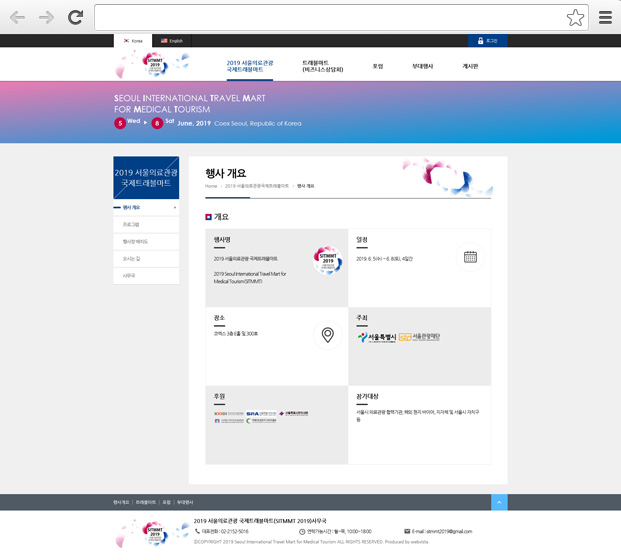The height and width of the screenshot is (560, 621).
Task: Click the SITMMT 2019 emblem in the '행사명' card
Action: tap(328, 259)
